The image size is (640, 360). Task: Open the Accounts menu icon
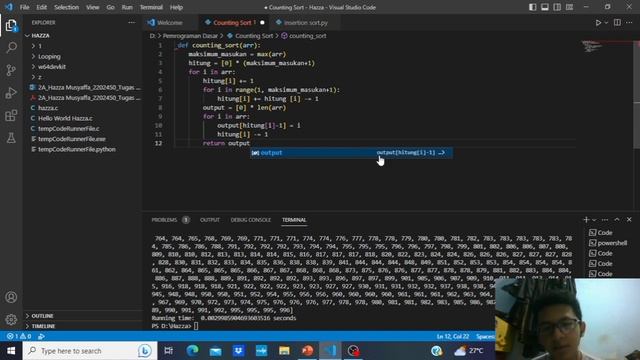[x=11, y=297]
